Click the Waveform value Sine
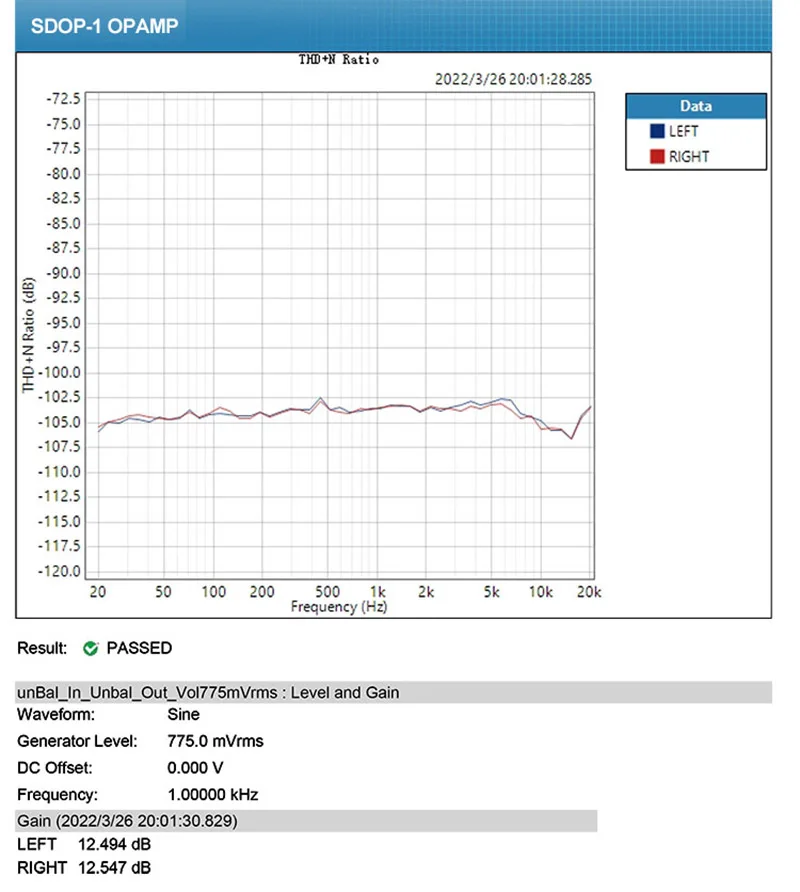 [x=183, y=715]
